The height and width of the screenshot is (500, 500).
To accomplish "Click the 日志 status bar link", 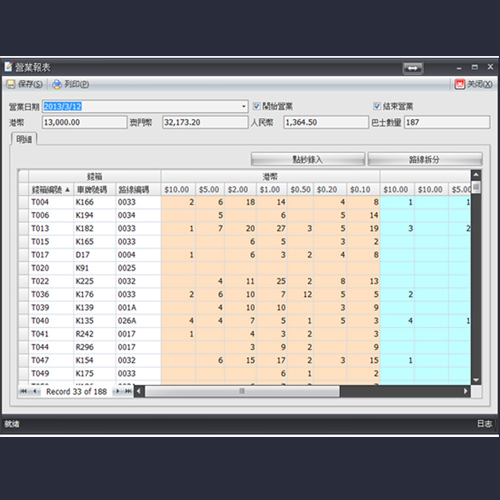I will (484, 424).
